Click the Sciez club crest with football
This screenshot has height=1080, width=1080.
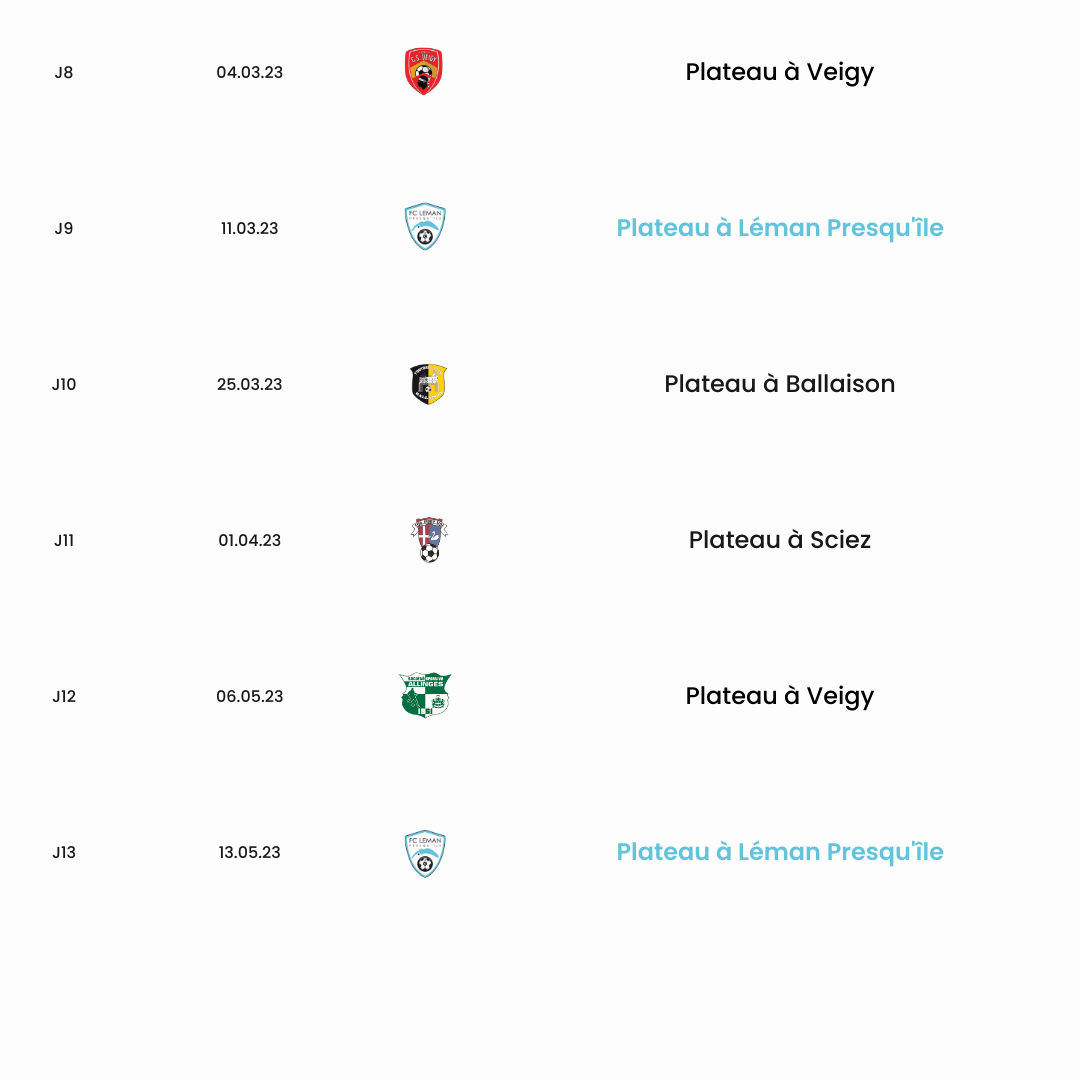pyautogui.click(x=429, y=539)
